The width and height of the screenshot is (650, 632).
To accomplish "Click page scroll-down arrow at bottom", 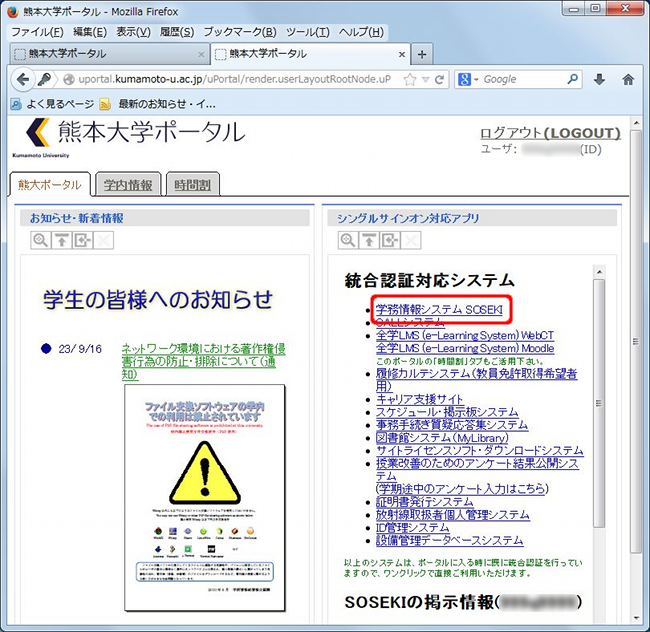I will (636, 618).
